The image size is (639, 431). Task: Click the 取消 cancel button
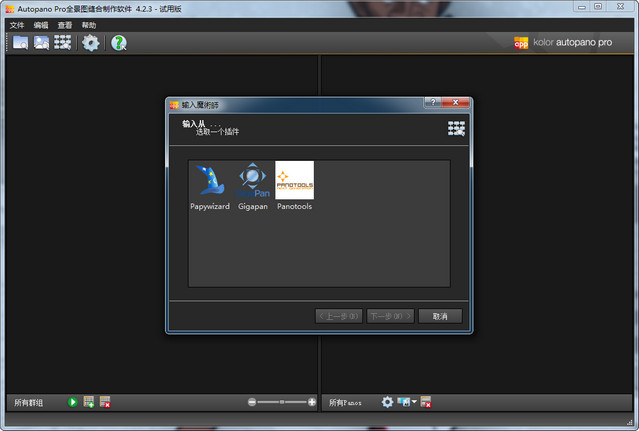click(x=440, y=316)
